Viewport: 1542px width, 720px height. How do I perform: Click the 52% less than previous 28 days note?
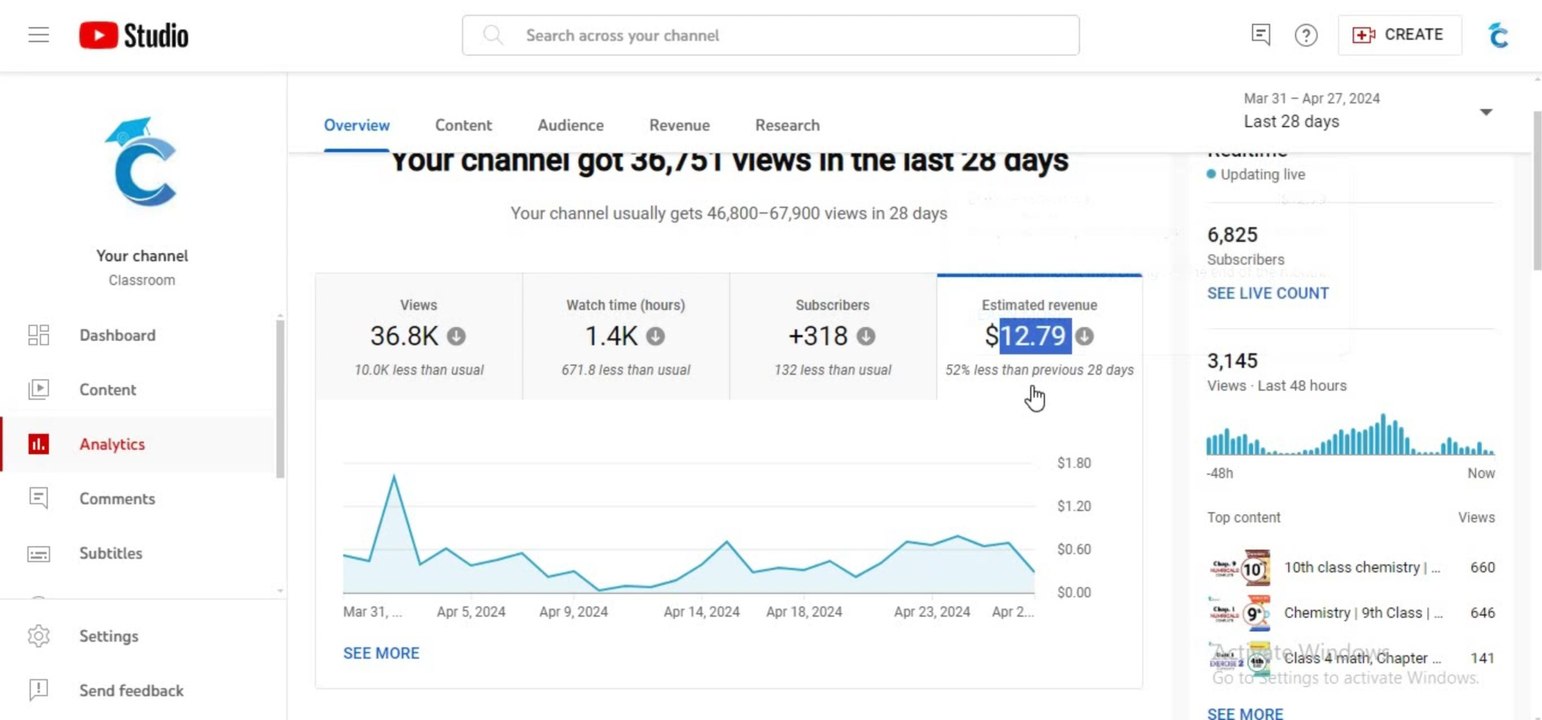(x=1040, y=370)
